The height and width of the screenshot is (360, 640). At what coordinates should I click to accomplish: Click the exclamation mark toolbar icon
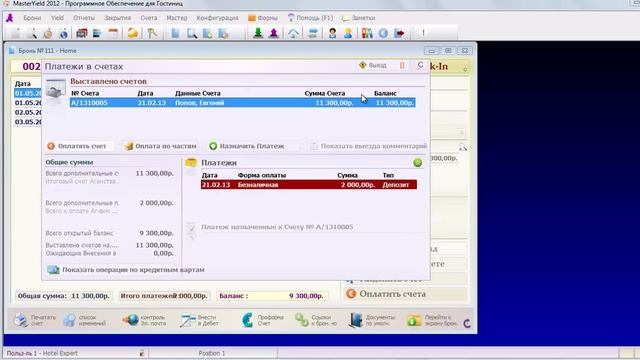pyautogui.click(x=423, y=33)
